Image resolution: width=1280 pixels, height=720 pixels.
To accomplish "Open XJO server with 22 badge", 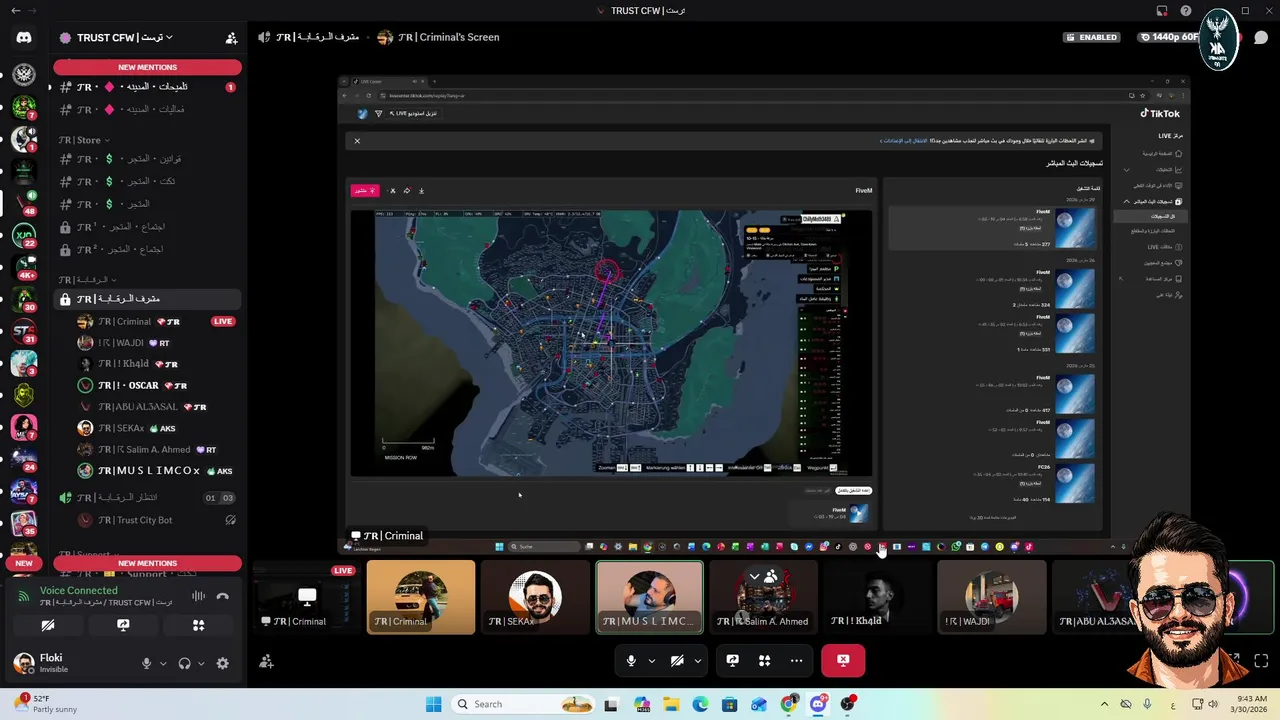I will 24,236.
